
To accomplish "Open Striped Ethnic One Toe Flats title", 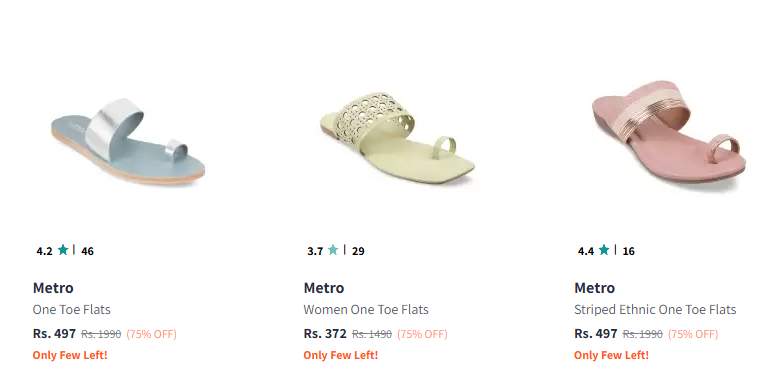I will point(655,310).
